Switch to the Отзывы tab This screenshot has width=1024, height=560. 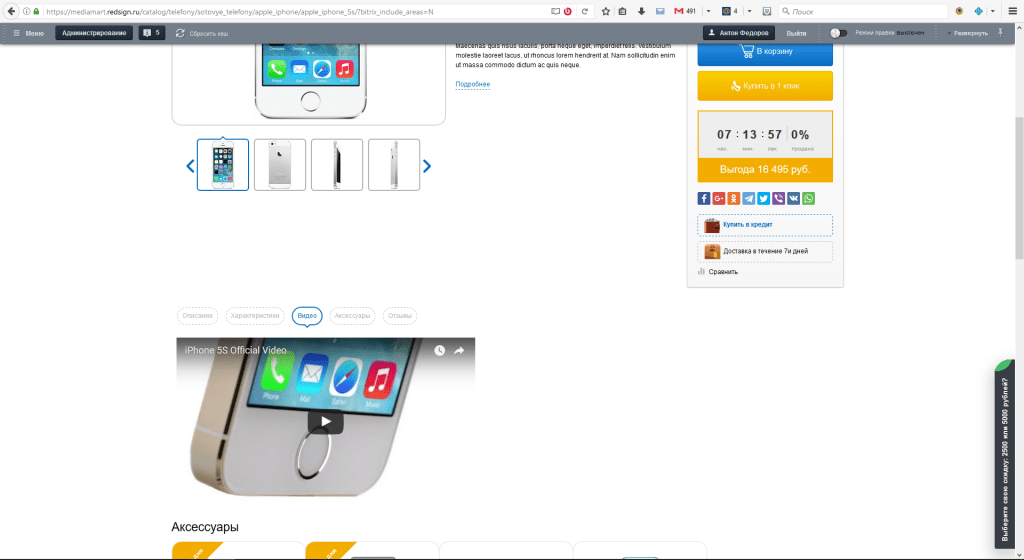[x=400, y=316]
